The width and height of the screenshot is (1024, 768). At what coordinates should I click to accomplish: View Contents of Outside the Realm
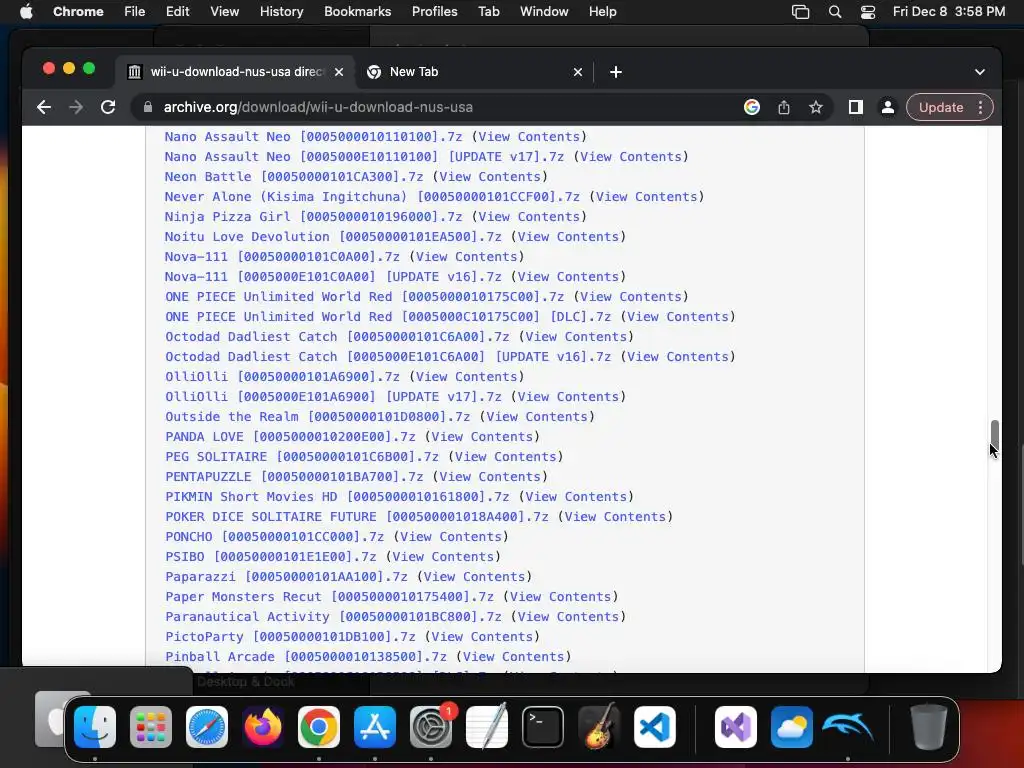coord(537,417)
